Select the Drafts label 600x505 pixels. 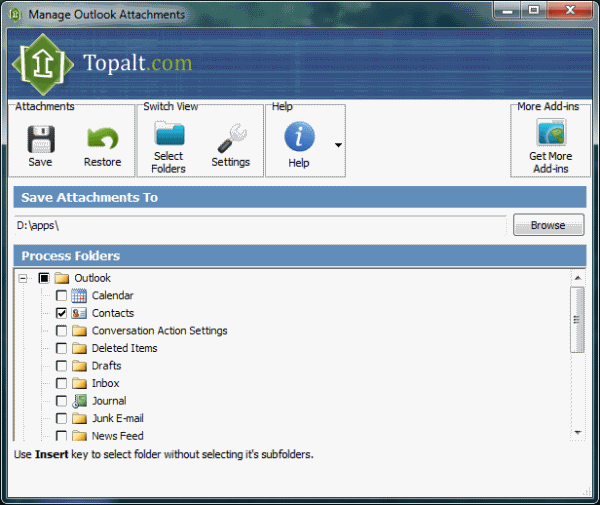point(106,366)
